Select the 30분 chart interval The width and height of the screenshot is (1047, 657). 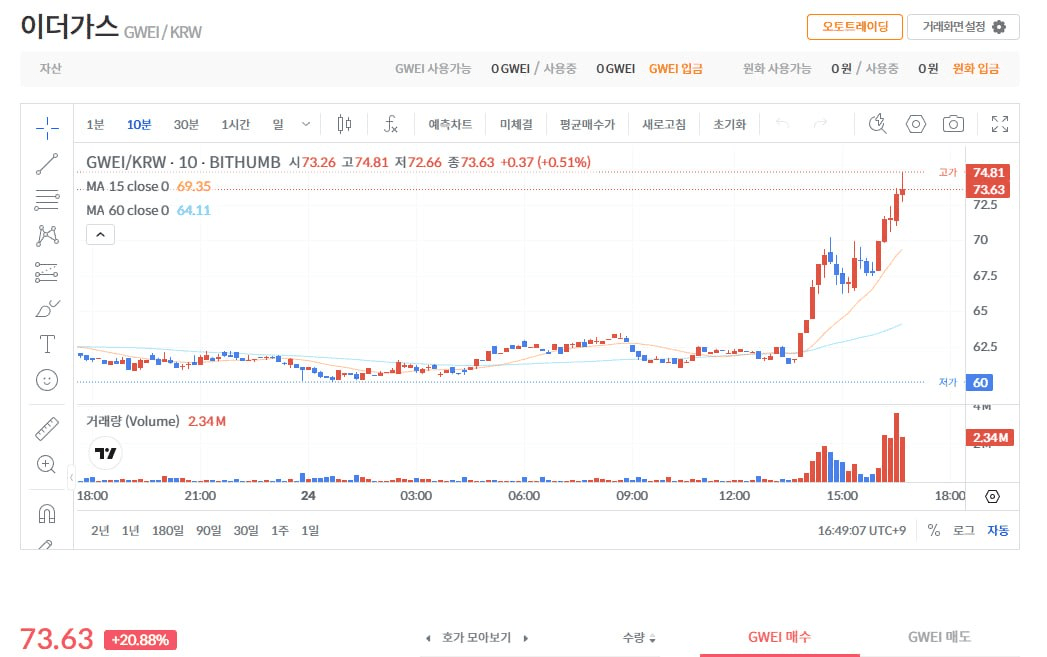(186, 125)
